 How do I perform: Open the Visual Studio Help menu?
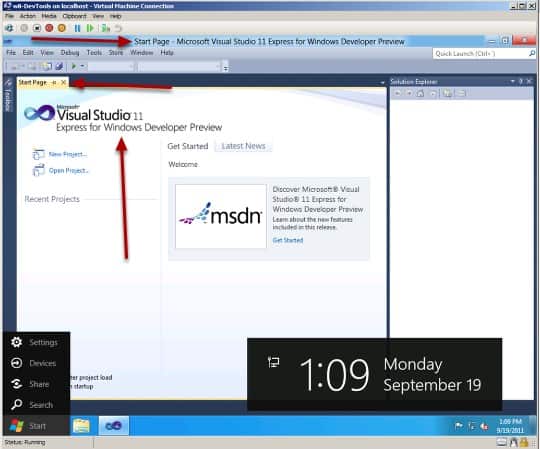(x=167, y=52)
